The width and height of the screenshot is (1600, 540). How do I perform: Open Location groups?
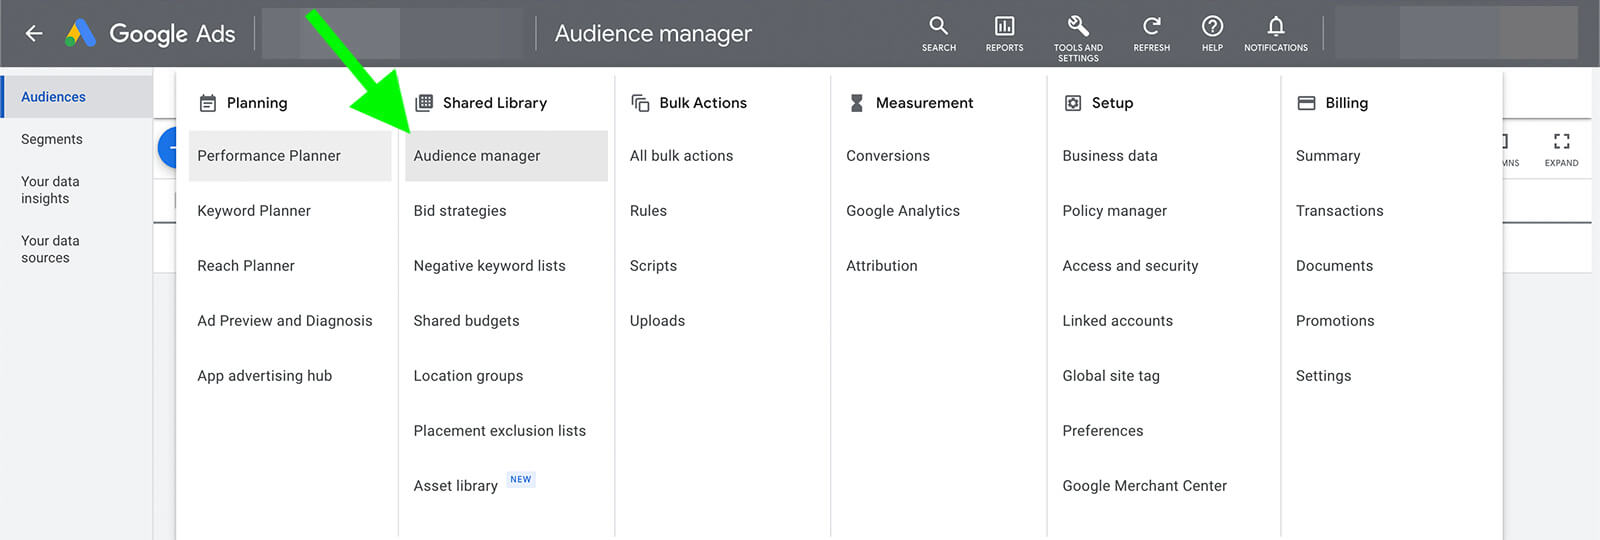click(x=468, y=376)
